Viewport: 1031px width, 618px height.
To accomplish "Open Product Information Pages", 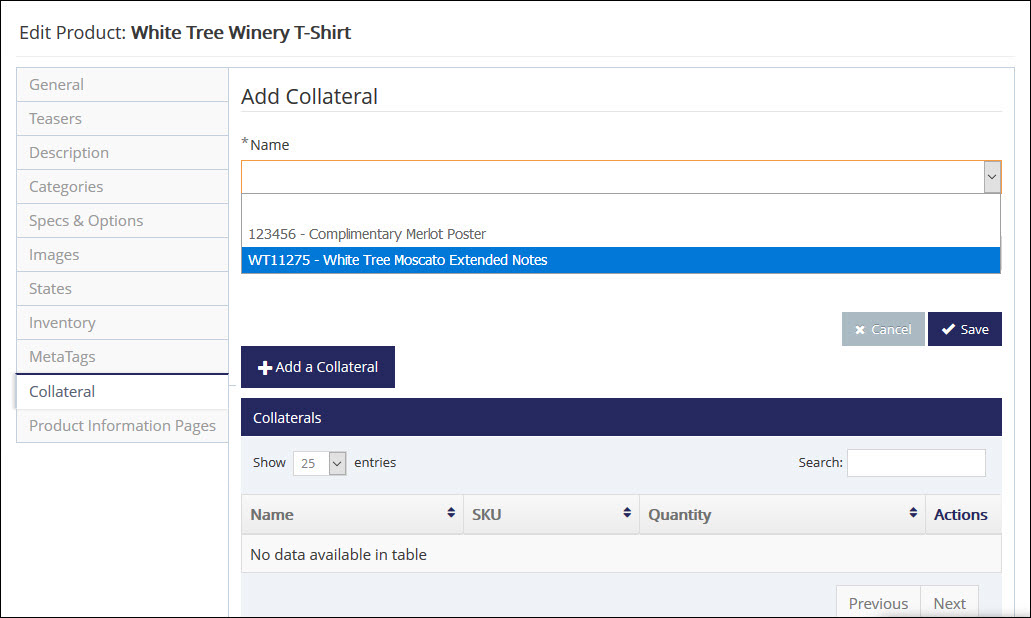I will [x=121, y=425].
